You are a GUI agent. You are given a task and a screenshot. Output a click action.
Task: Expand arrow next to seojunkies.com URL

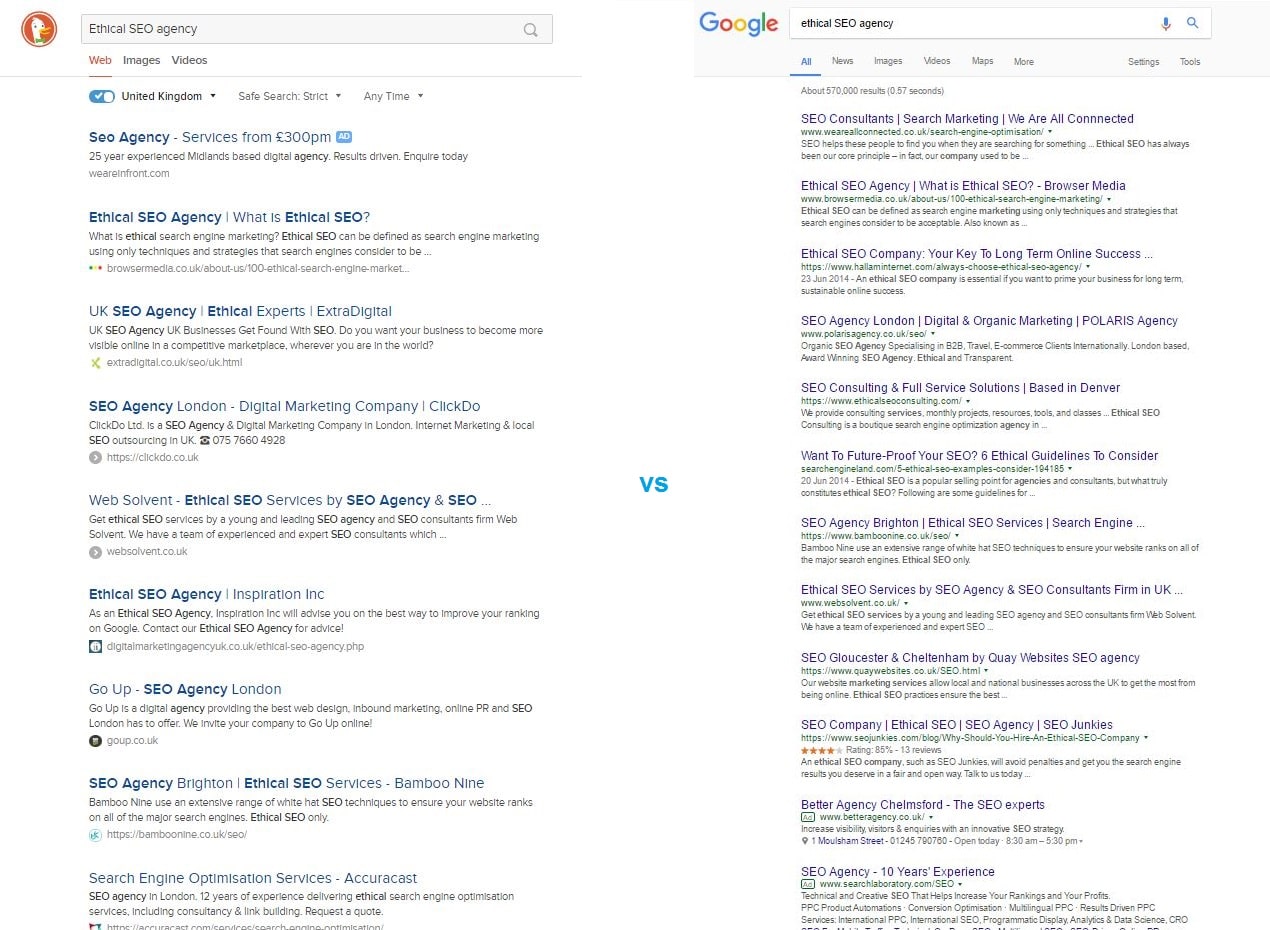[1146, 738]
